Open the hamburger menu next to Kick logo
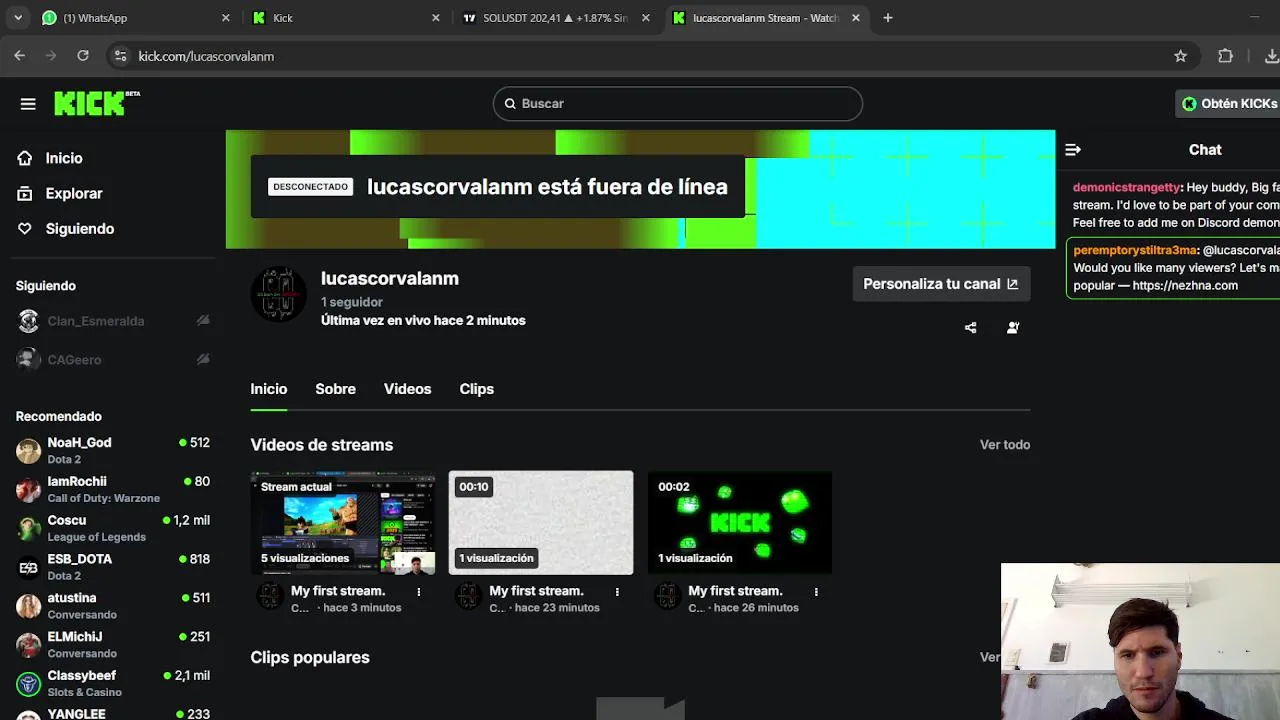The image size is (1280, 720). tap(28, 104)
